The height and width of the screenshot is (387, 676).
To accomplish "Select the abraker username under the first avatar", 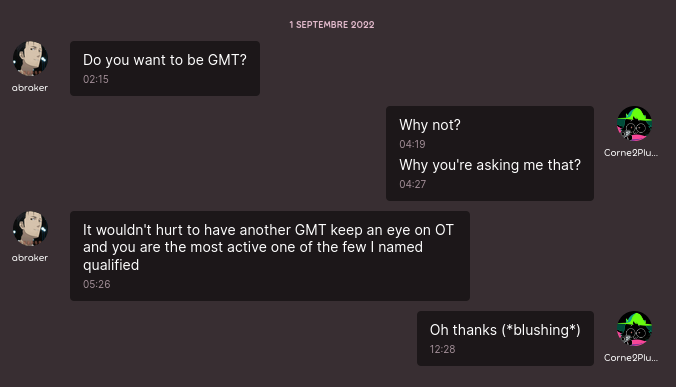I will [x=30, y=87].
